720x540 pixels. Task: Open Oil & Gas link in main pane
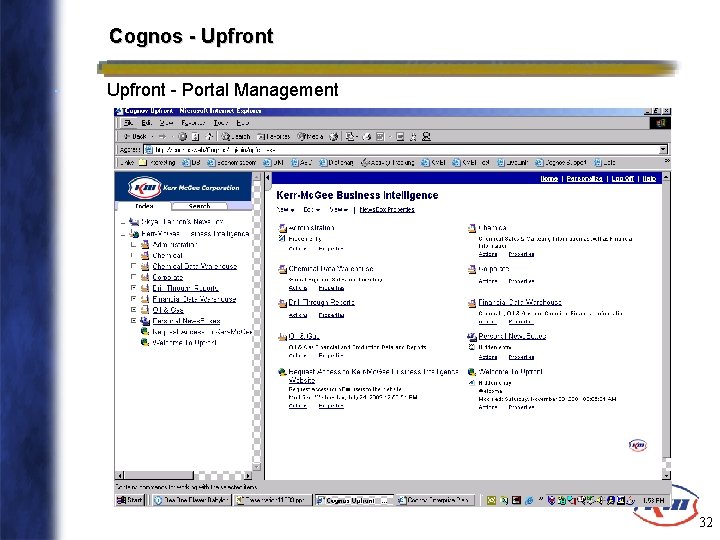point(304,336)
